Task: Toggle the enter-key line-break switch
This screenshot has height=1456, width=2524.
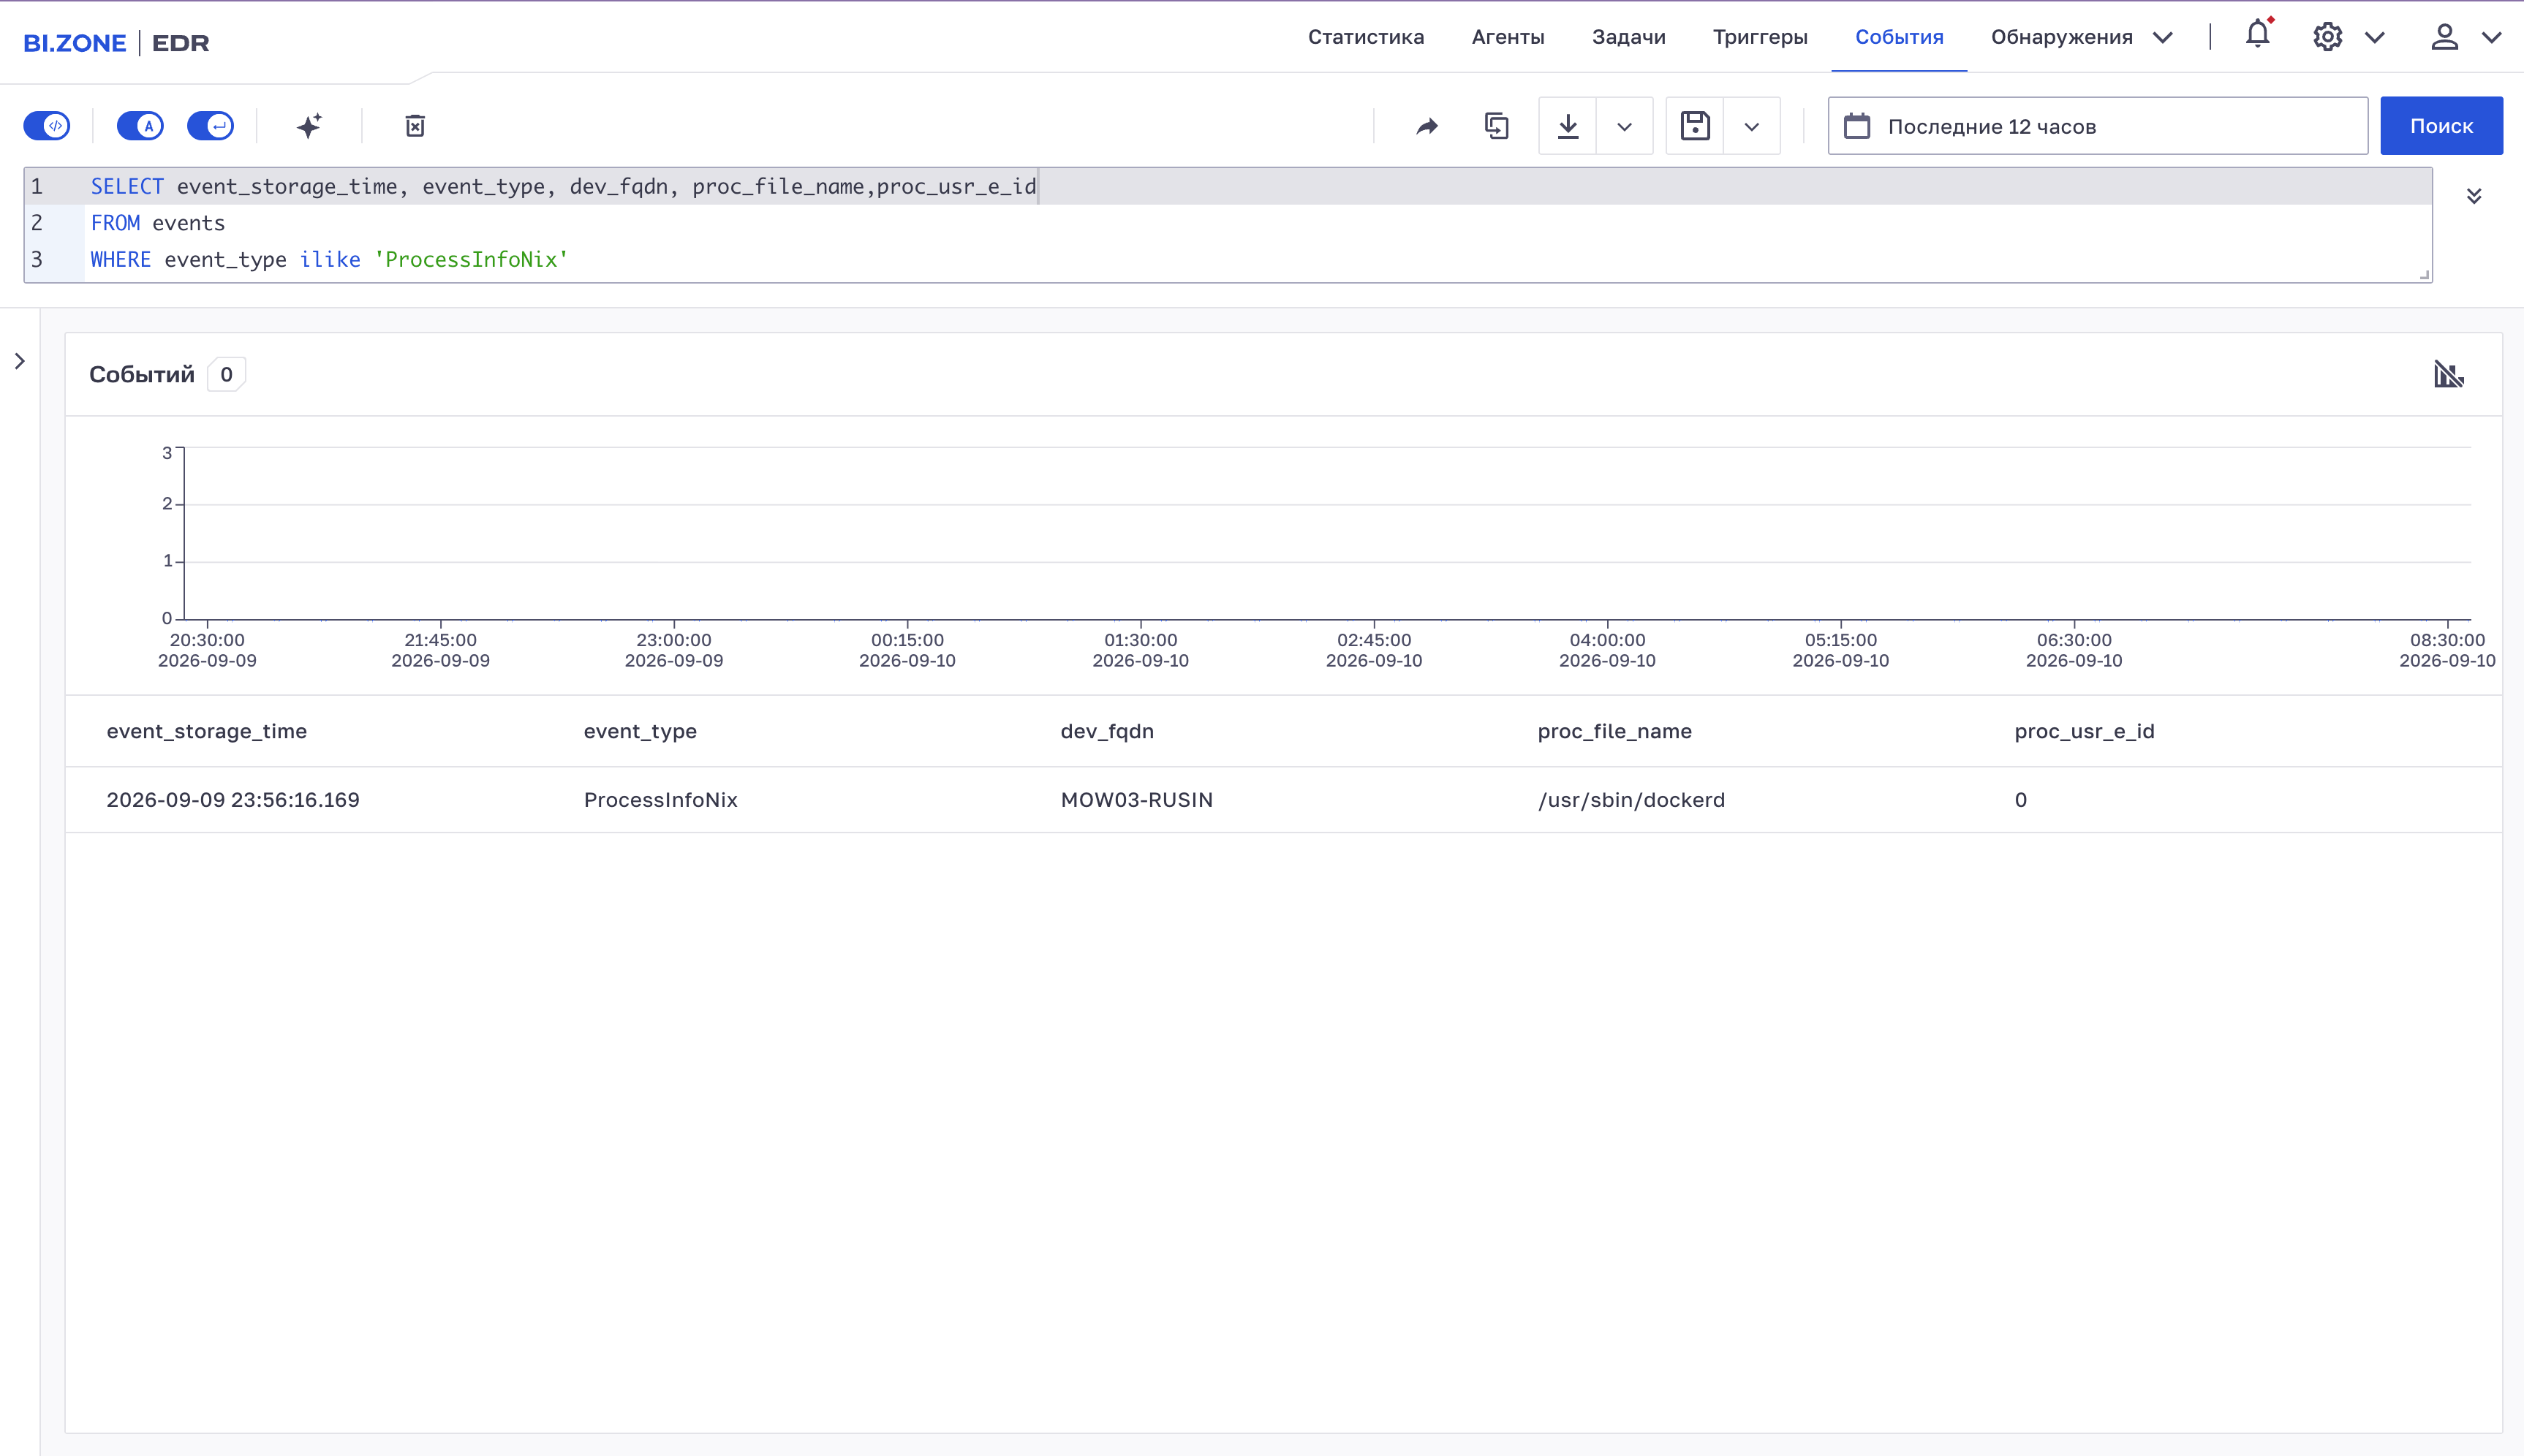Action: click(211, 126)
